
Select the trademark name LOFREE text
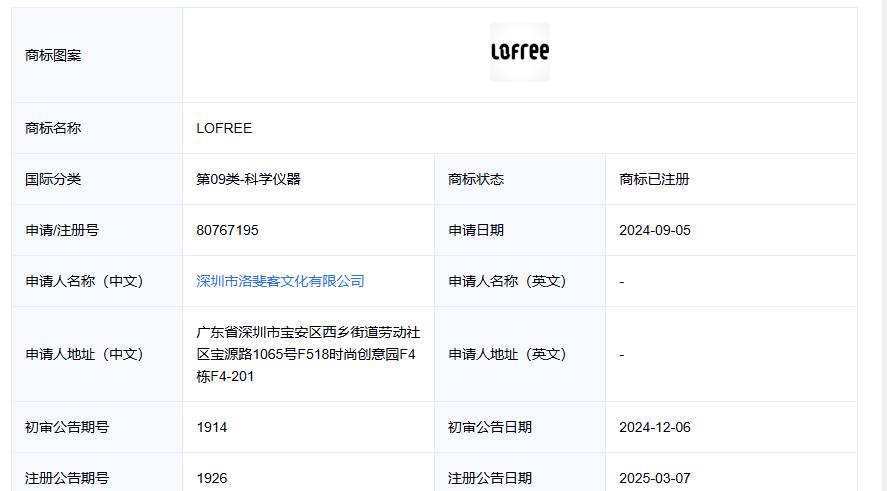(224, 128)
